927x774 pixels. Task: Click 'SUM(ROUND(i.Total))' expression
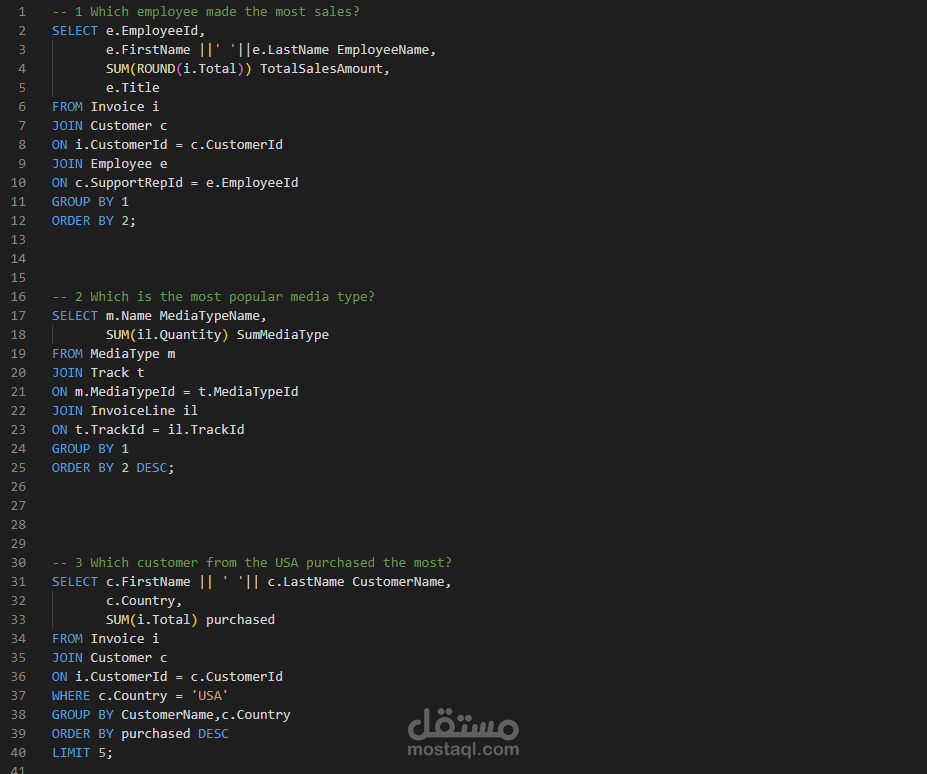pyautogui.click(x=179, y=69)
